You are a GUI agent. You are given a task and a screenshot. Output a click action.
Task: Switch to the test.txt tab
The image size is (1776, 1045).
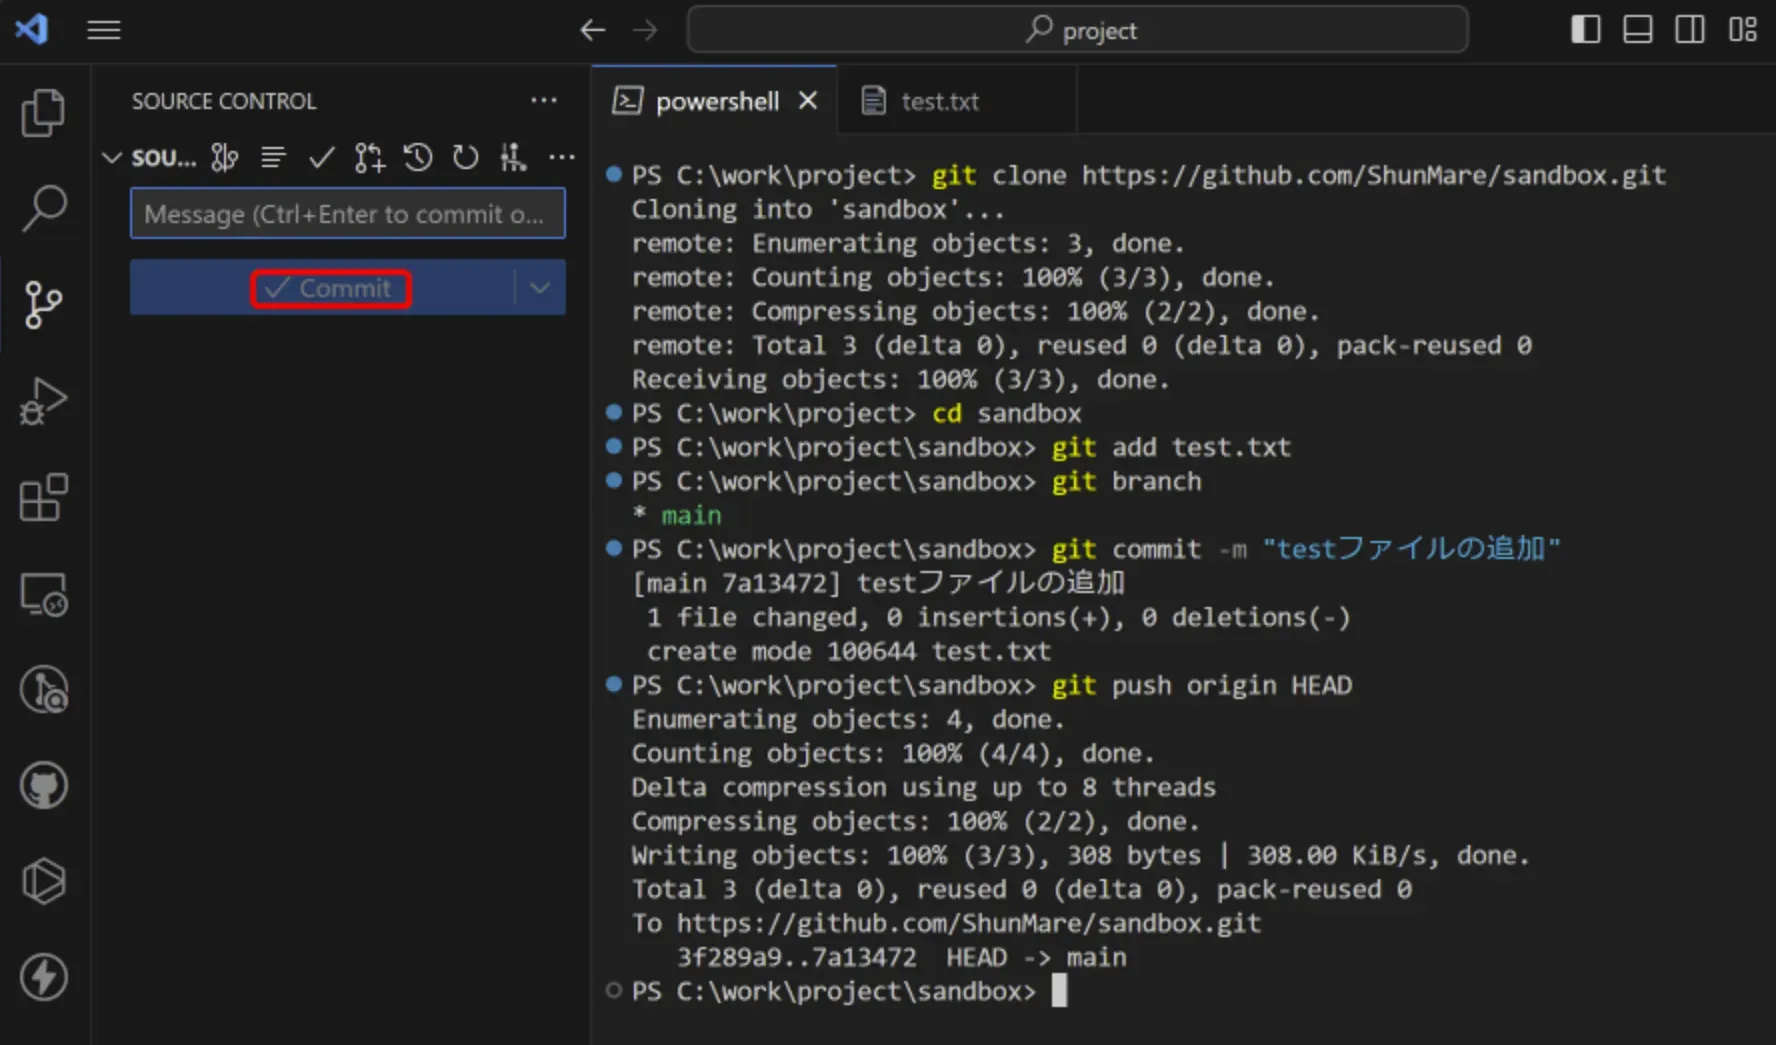pyautogui.click(x=939, y=101)
